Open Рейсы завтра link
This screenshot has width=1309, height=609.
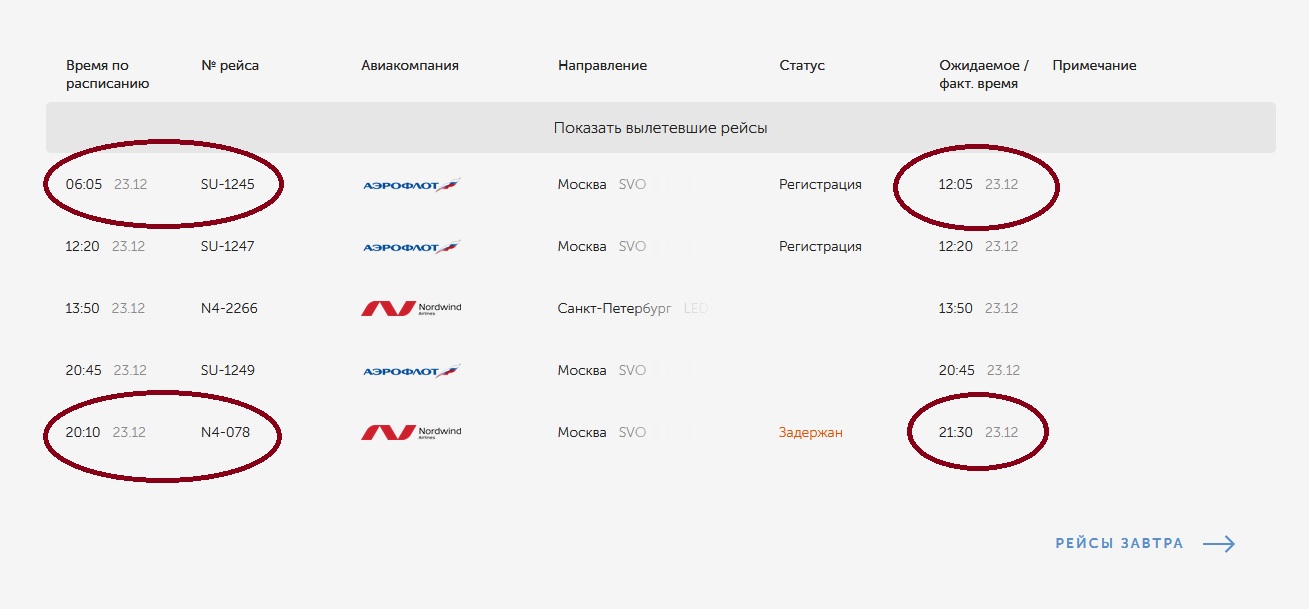click(1119, 544)
